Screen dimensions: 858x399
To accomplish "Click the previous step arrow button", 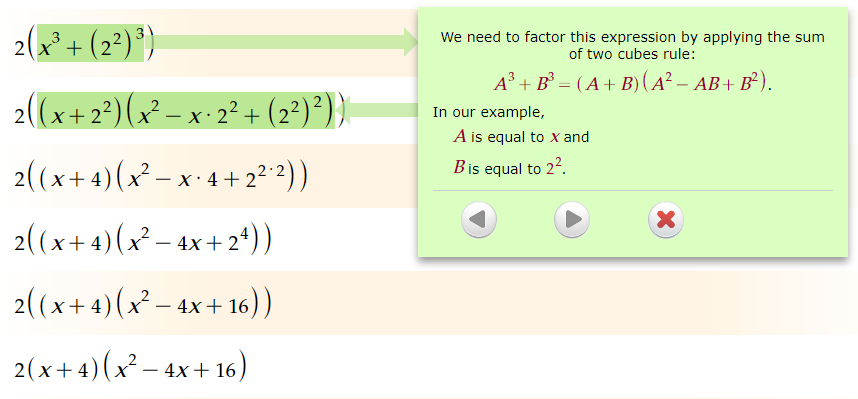I will 479,220.
